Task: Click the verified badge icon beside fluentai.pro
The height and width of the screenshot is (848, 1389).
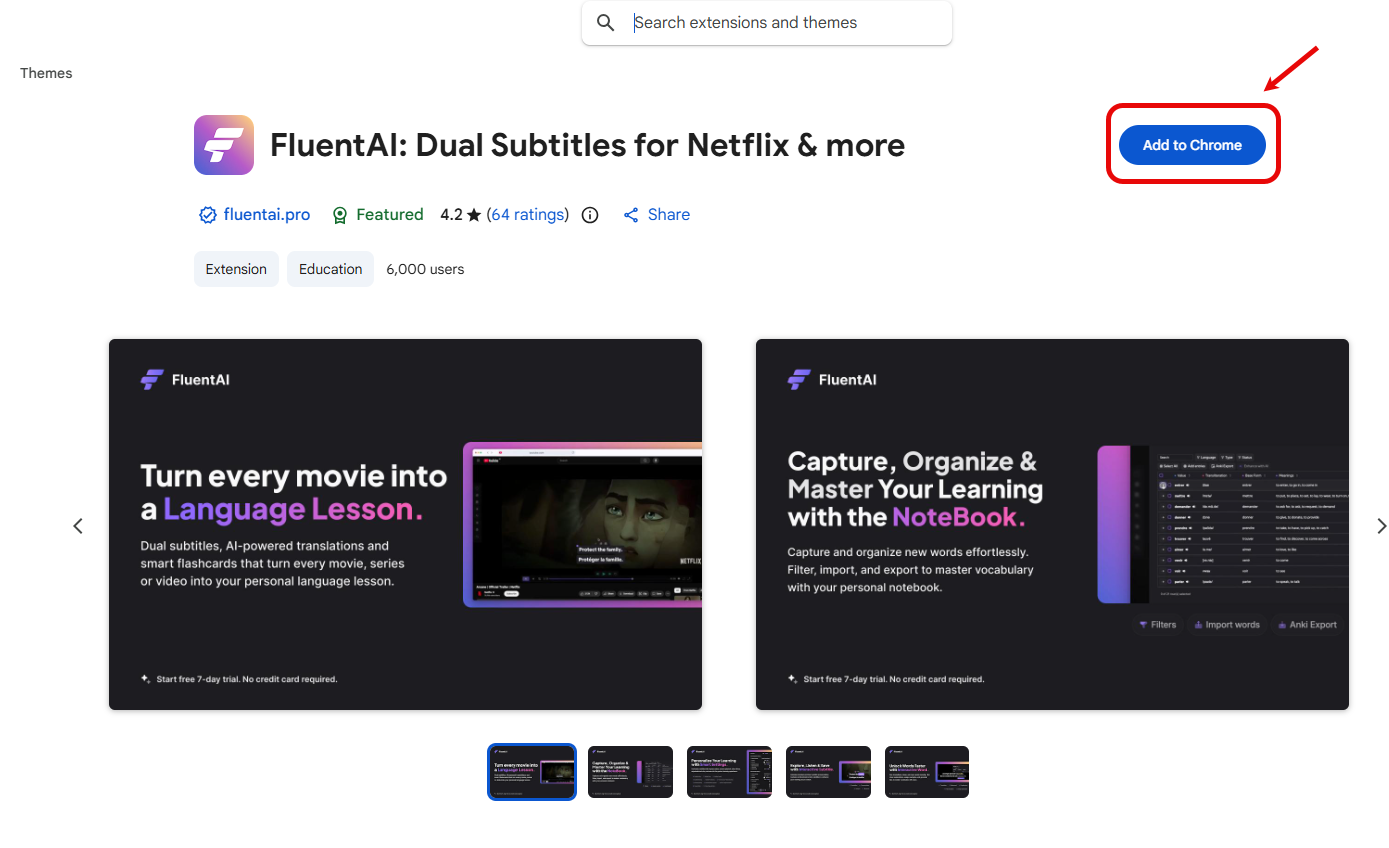Action: point(208,215)
